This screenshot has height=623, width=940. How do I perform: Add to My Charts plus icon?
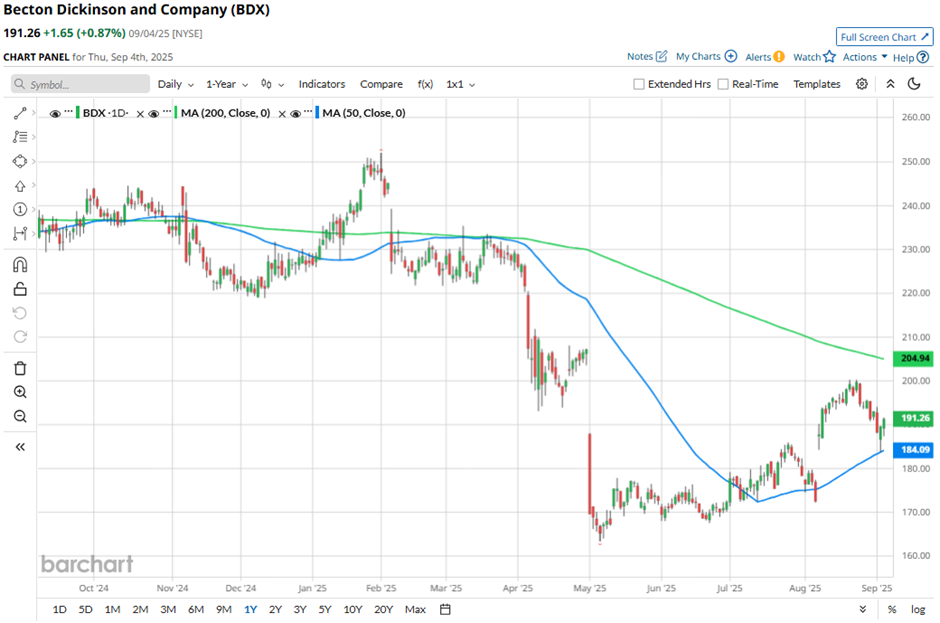pos(731,56)
